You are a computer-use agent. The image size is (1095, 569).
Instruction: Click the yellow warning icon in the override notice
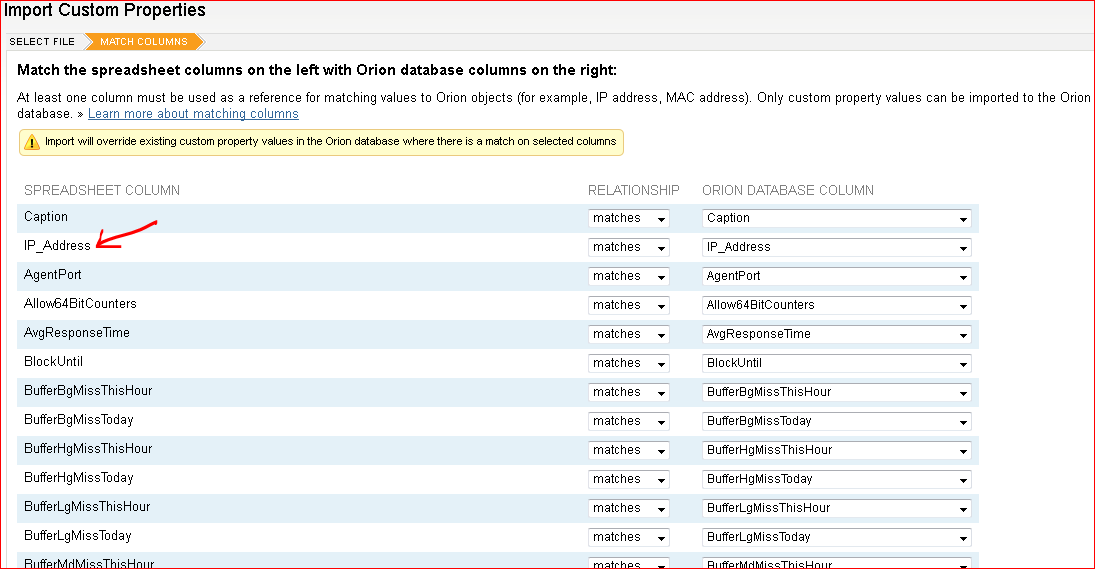click(32, 142)
